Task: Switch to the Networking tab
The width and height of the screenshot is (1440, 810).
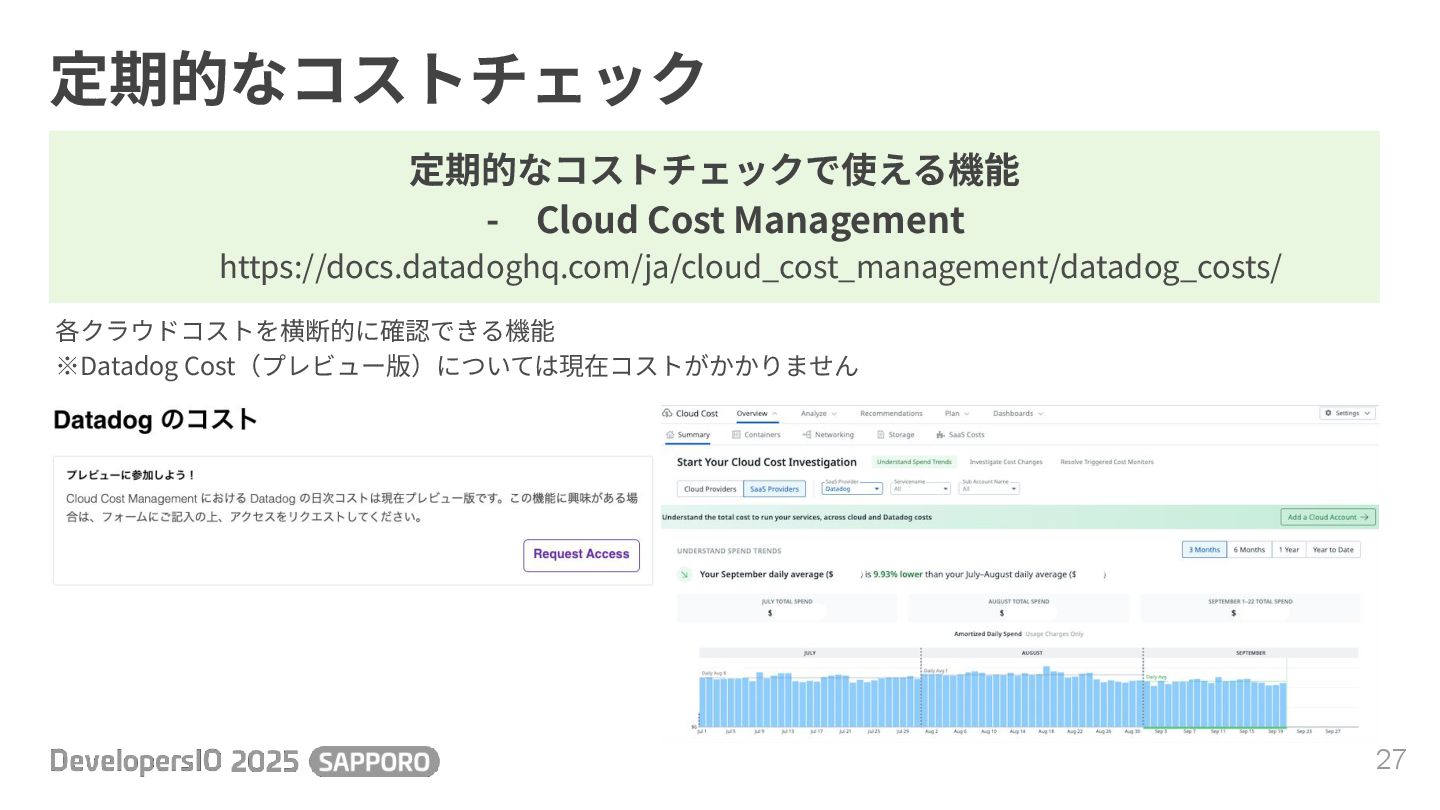Action: coord(828,435)
